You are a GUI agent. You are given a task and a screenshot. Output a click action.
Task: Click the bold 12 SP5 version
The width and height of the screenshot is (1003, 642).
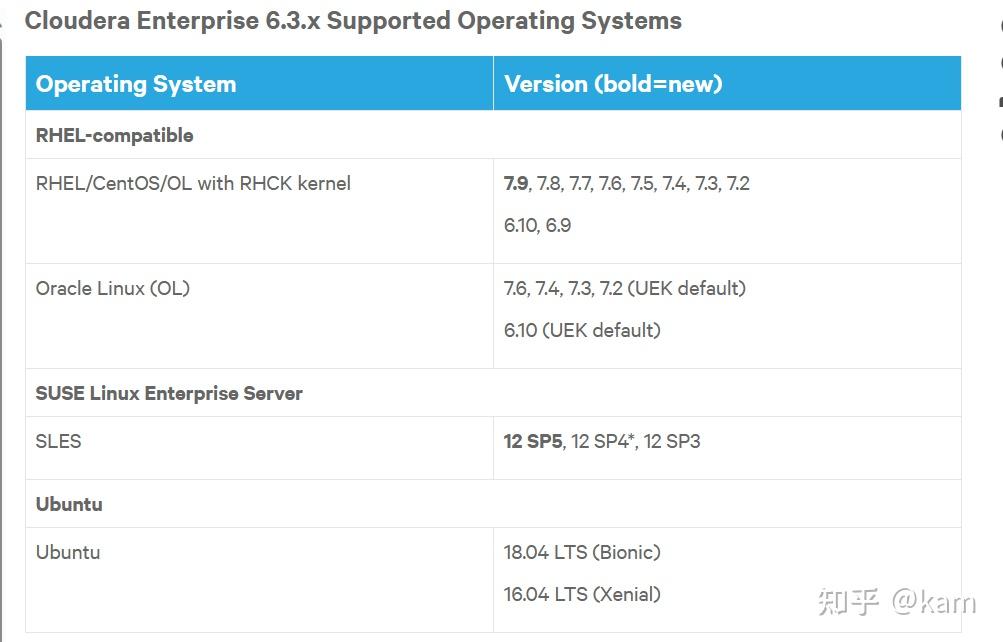click(533, 441)
